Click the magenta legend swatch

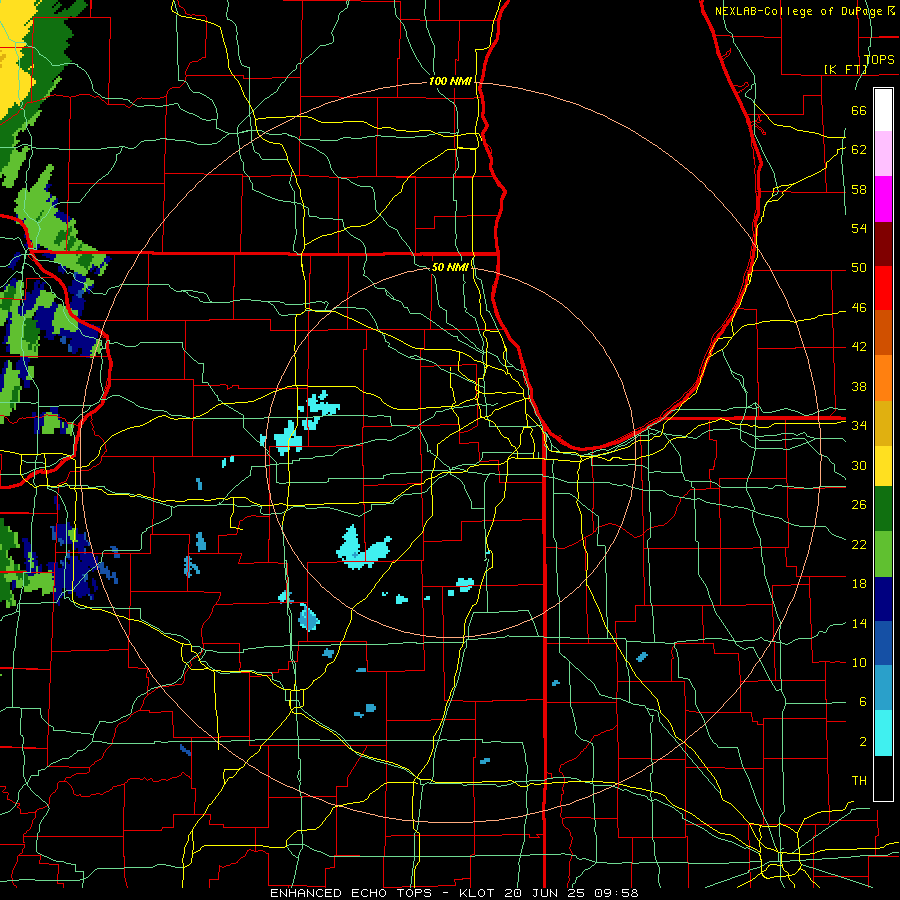[883, 199]
